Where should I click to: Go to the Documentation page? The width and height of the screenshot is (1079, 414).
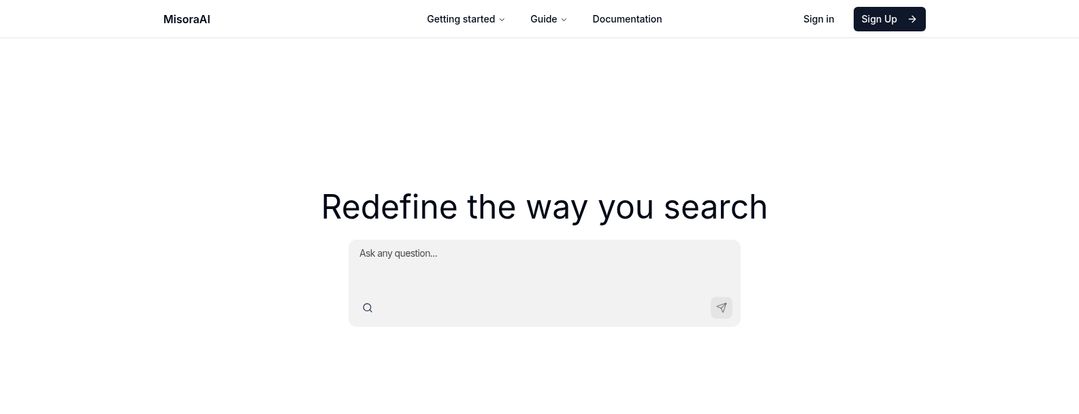point(627,19)
